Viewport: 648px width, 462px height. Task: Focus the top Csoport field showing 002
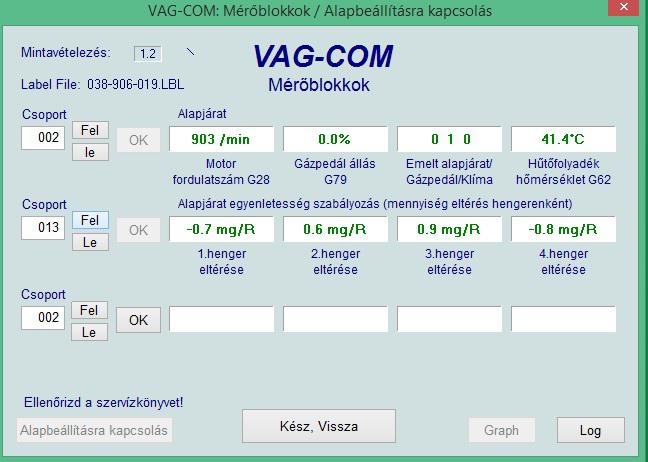(x=43, y=138)
